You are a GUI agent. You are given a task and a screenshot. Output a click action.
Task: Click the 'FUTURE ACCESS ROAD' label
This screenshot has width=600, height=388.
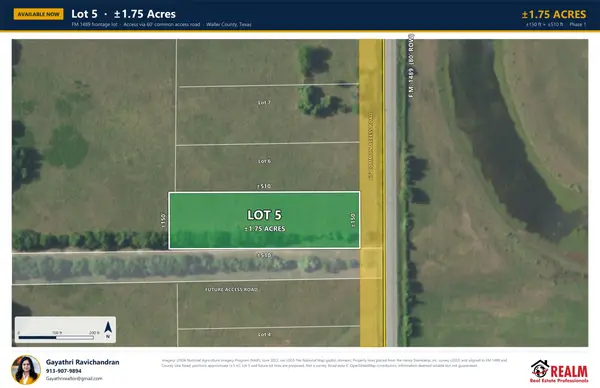232,290
